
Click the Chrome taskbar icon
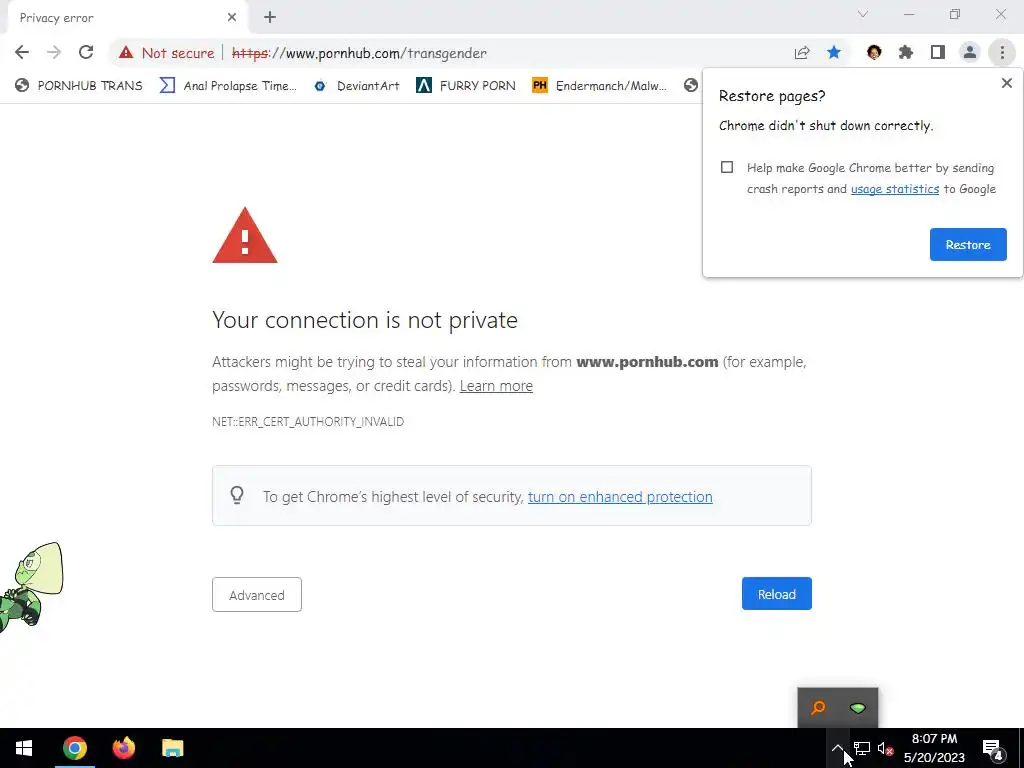(74, 748)
